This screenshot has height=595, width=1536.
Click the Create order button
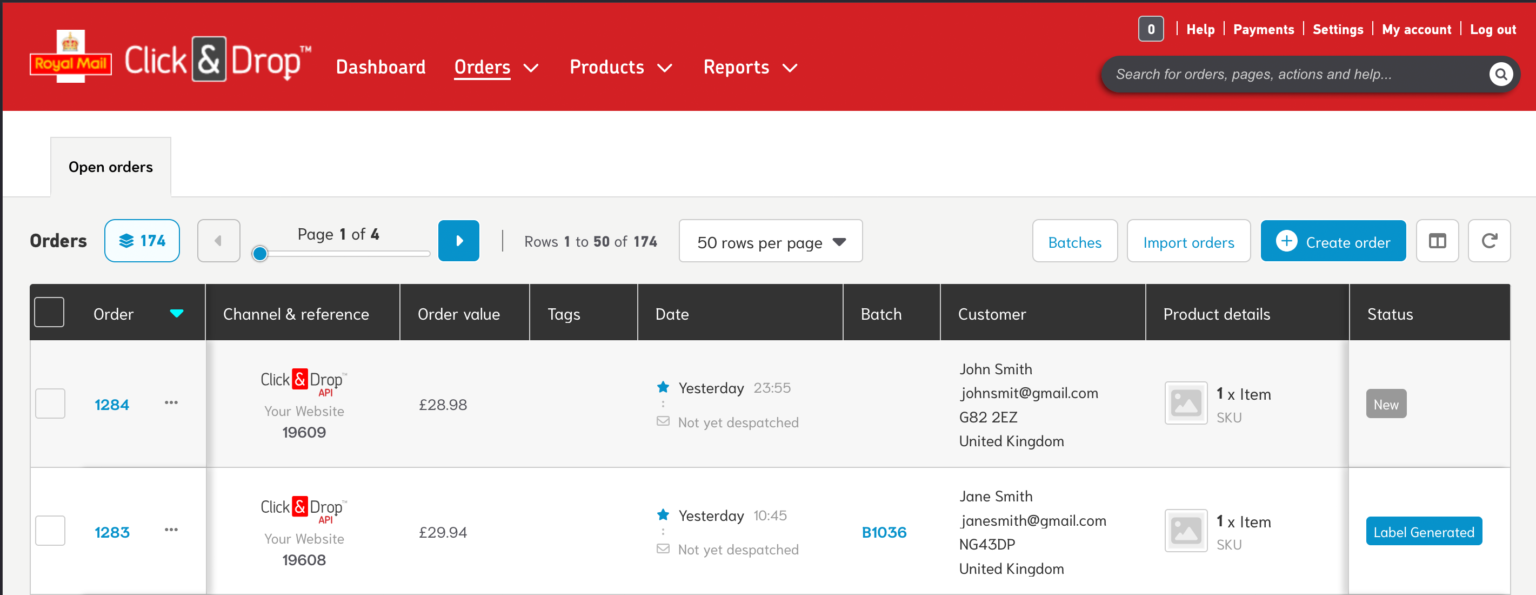pyautogui.click(x=1332, y=242)
